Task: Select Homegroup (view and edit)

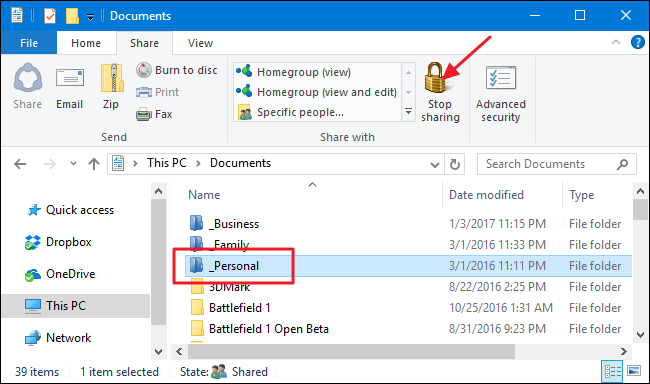Action: pos(317,92)
